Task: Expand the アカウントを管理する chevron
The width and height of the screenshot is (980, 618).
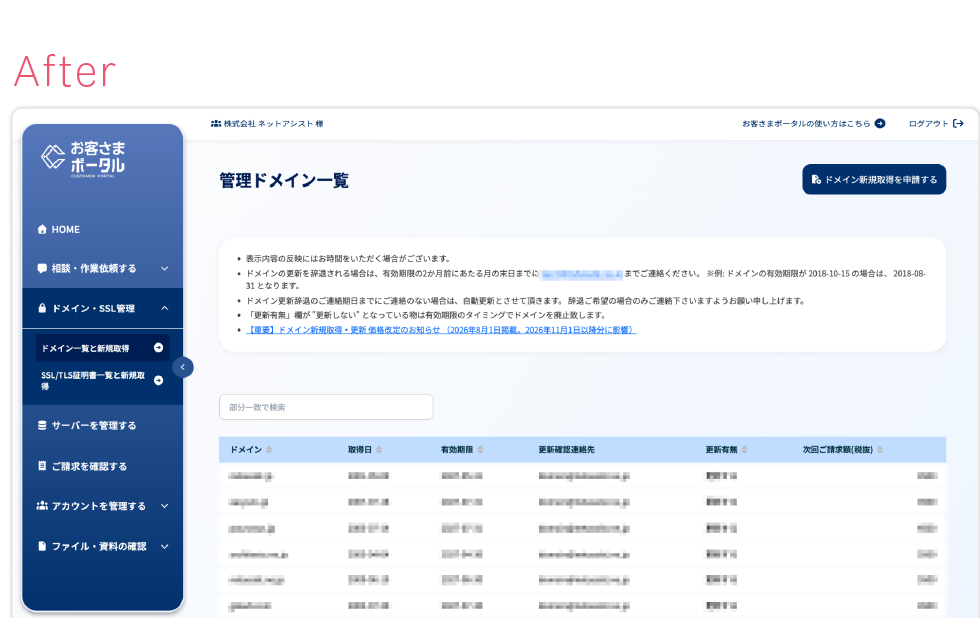Action: point(164,506)
